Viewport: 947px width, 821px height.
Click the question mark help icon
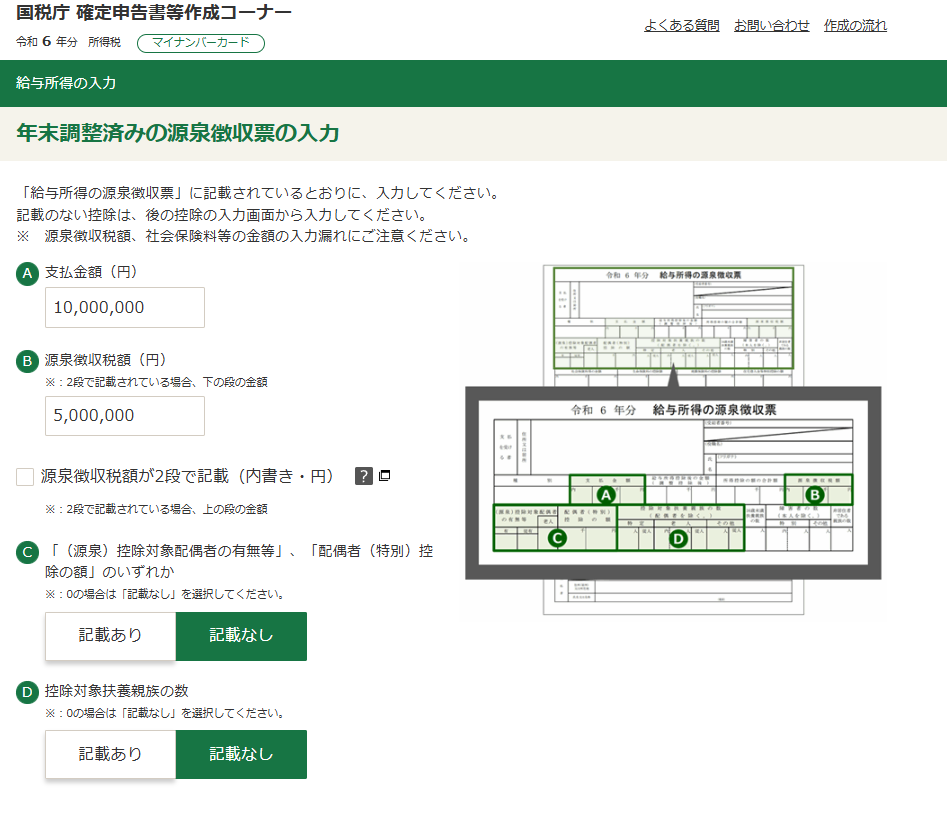pyautogui.click(x=364, y=476)
